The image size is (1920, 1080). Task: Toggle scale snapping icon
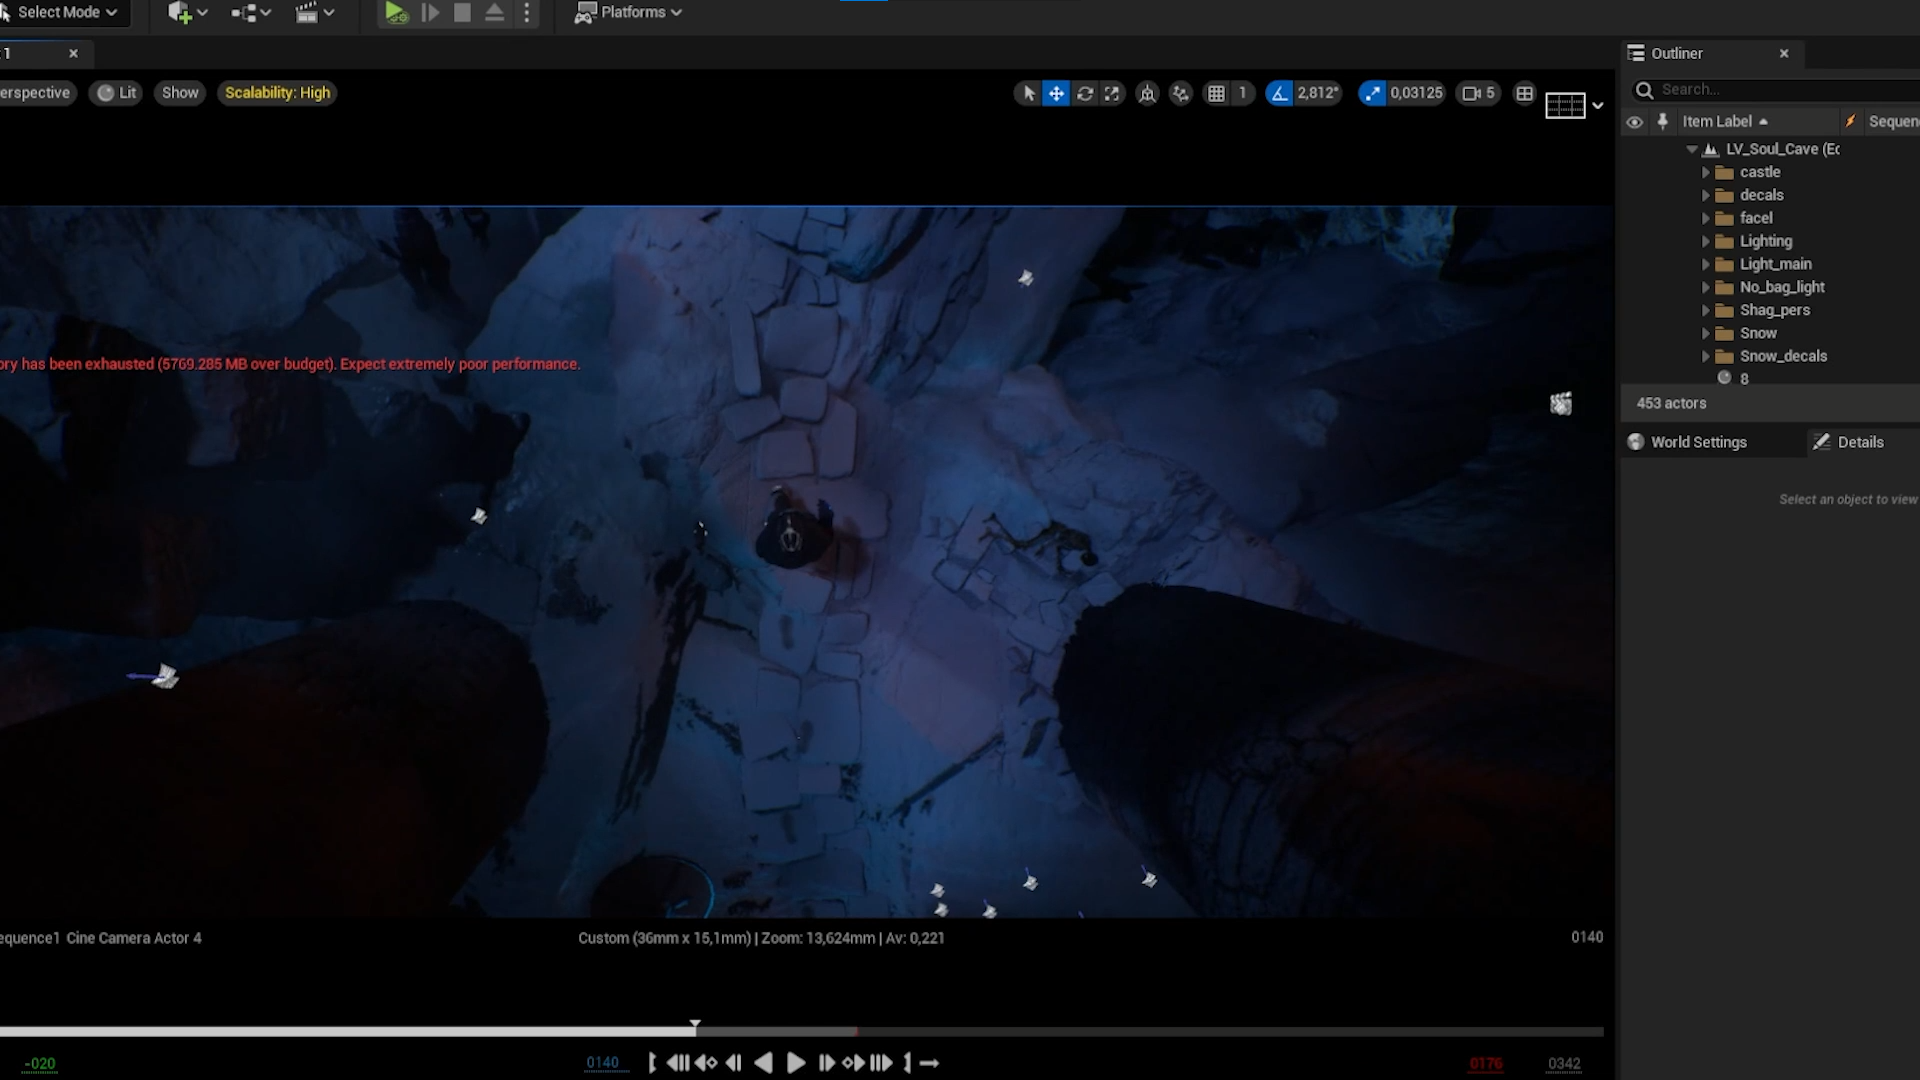point(1372,93)
